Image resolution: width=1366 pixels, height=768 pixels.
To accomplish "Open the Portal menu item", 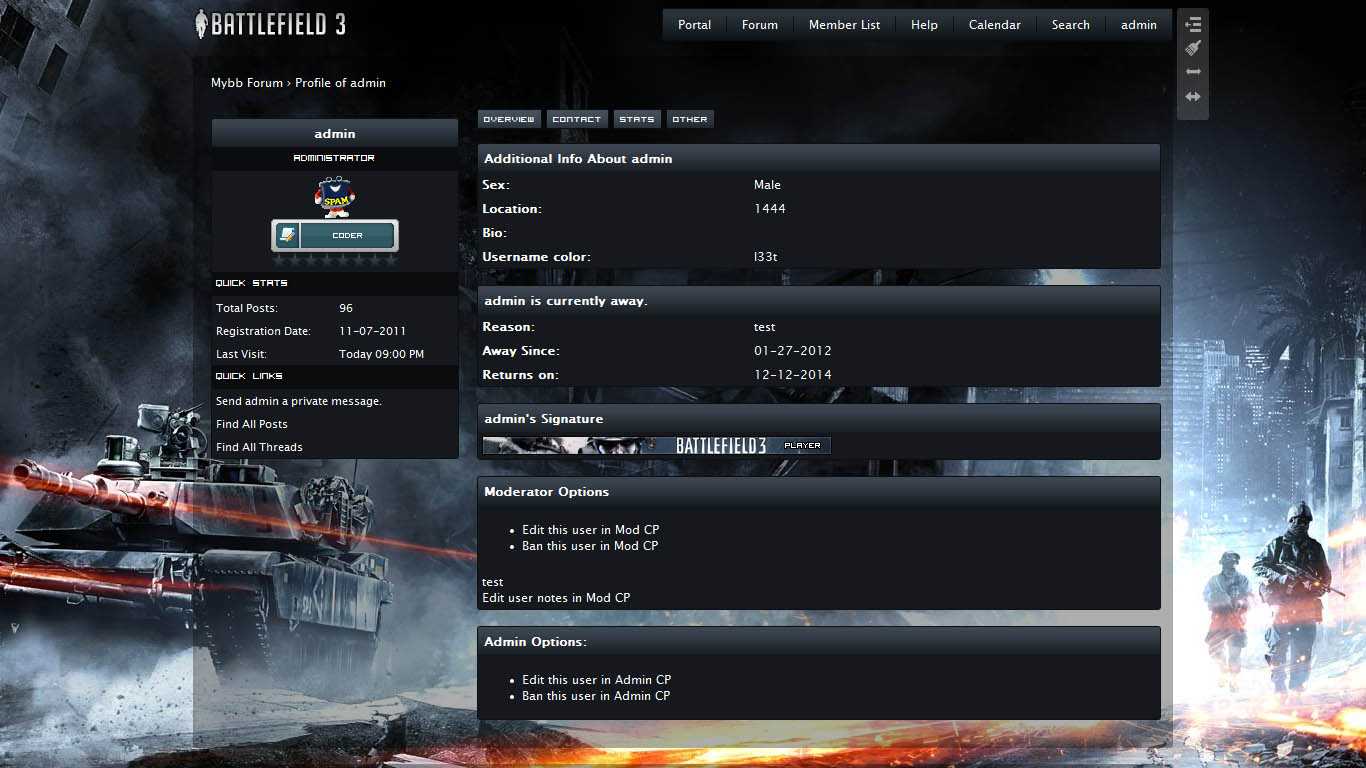I will [x=694, y=25].
